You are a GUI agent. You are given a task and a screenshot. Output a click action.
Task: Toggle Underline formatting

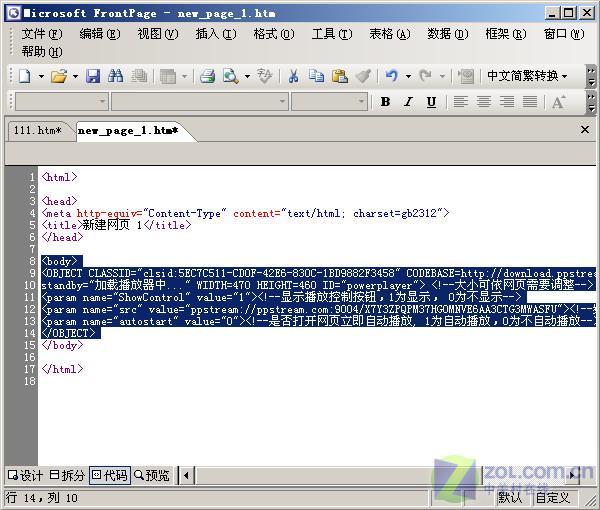(x=431, y=101)
